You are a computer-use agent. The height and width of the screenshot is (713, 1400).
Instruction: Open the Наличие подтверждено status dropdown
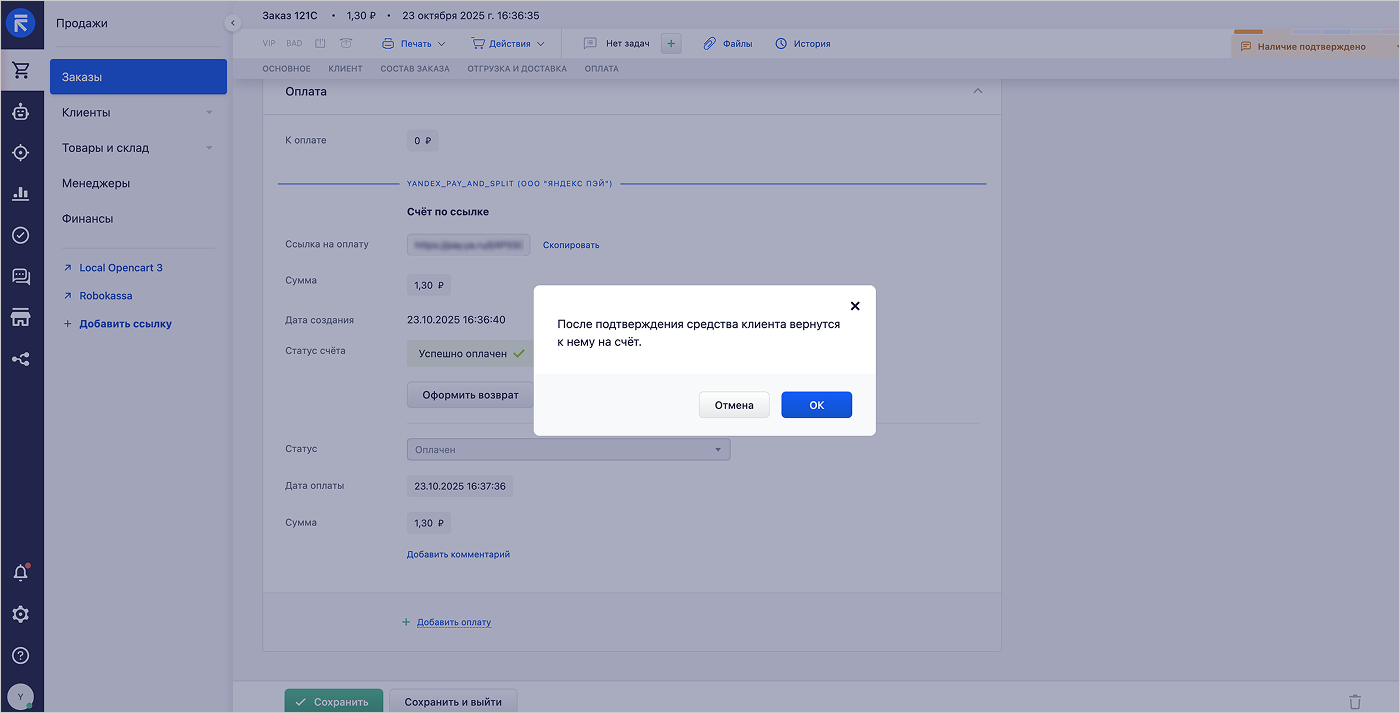[1316, 46]
